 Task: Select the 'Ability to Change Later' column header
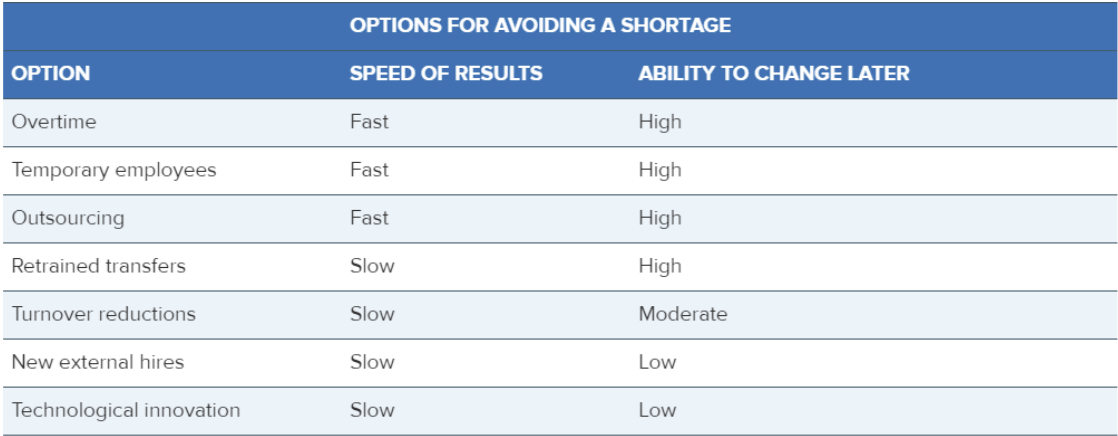point(774,74)
